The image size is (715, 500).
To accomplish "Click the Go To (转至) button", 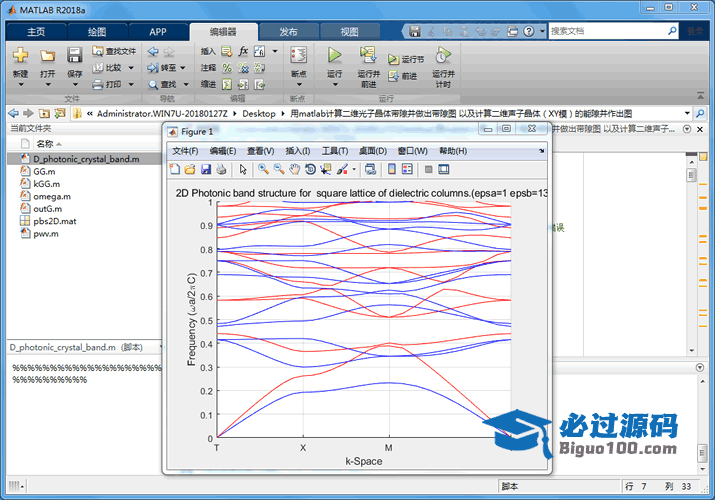I will (162, 68).
